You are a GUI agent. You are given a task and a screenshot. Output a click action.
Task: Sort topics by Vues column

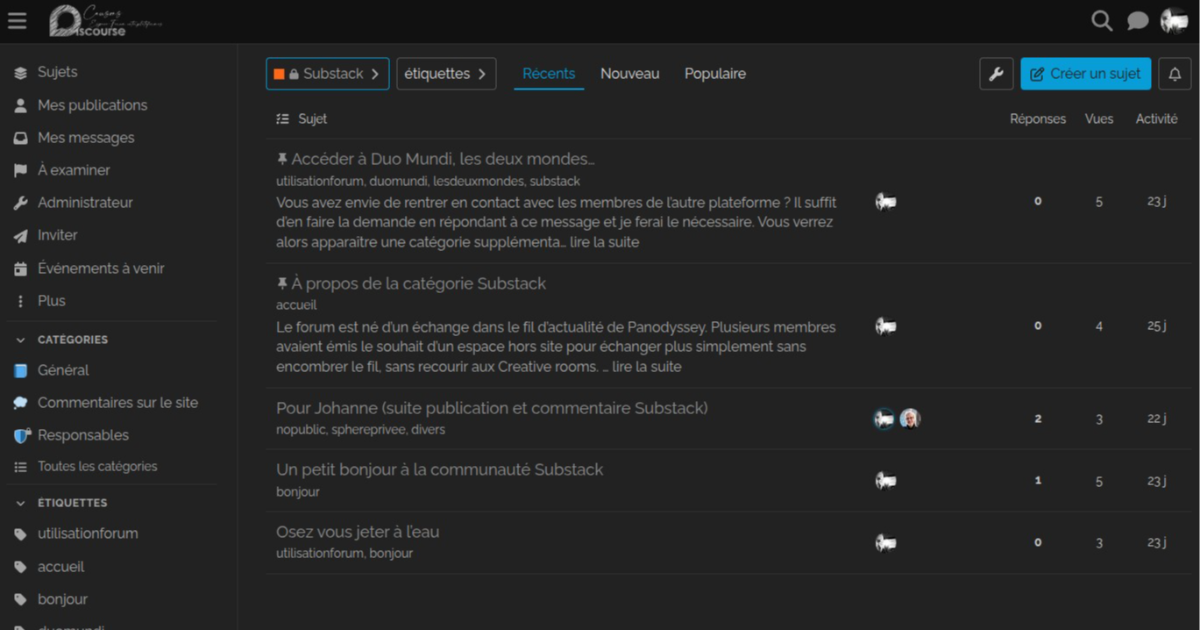pyautogui.click(x=1099, y=119)
